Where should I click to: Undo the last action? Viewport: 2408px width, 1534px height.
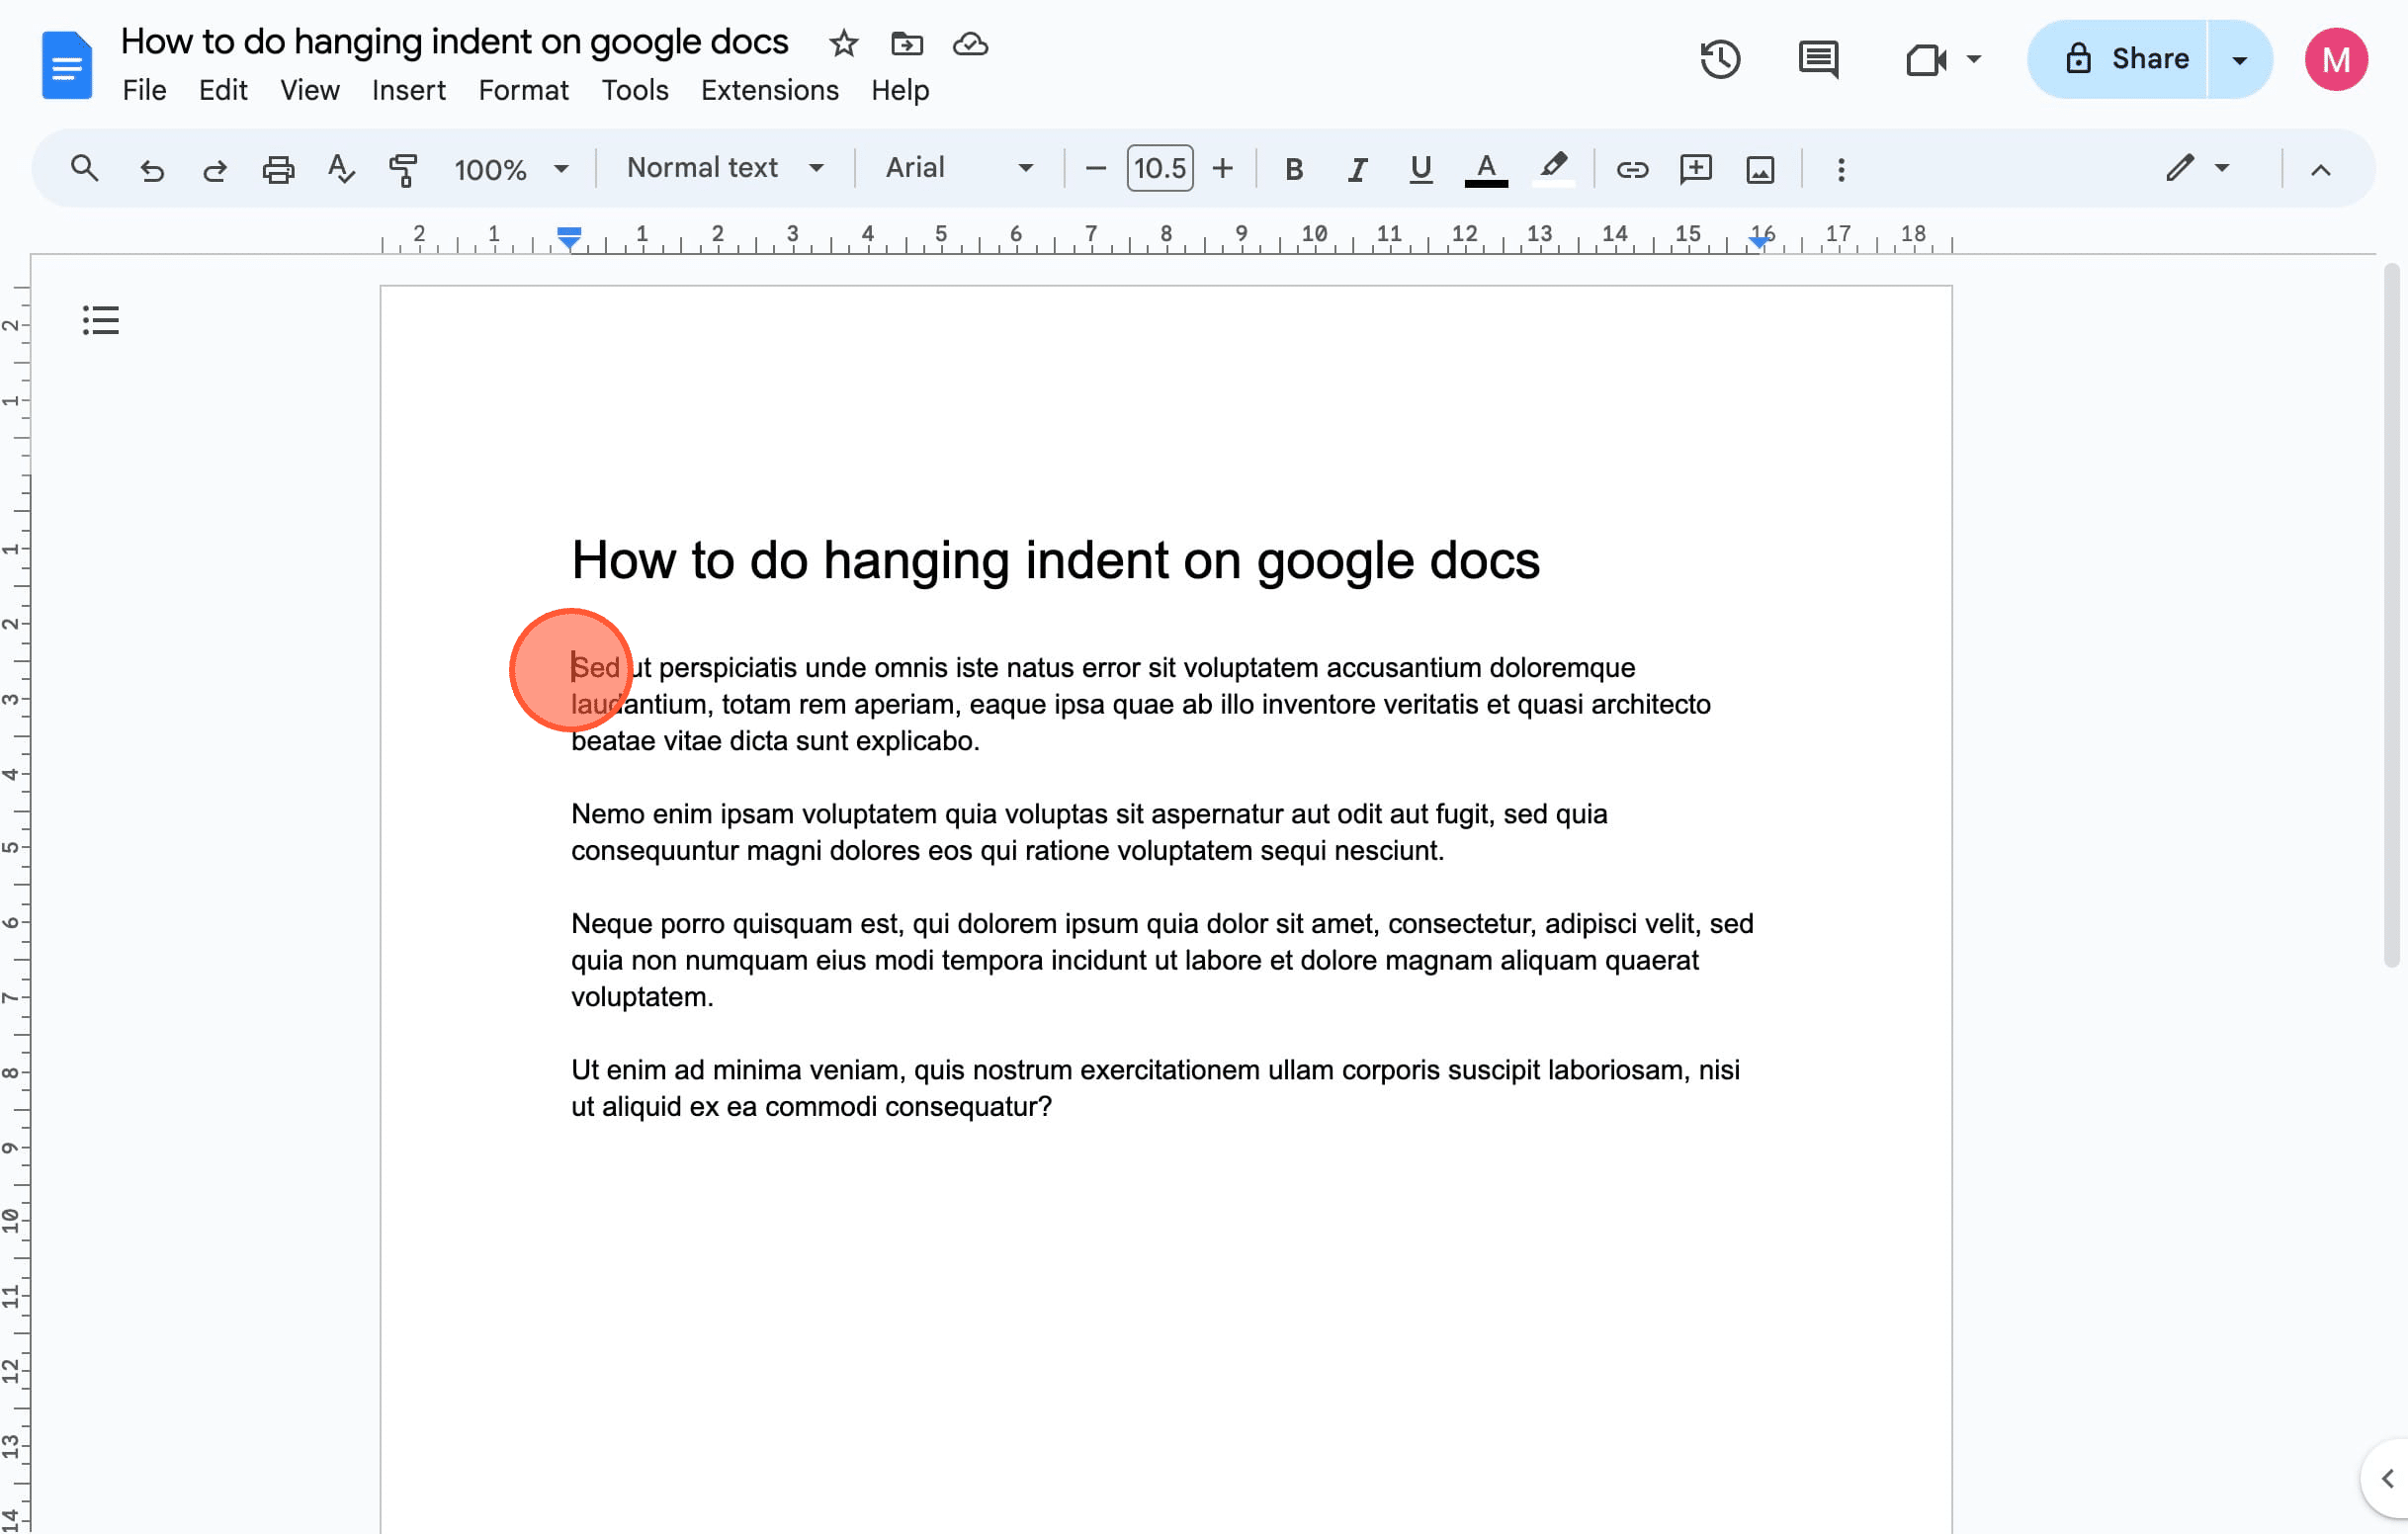coord(152,169)
